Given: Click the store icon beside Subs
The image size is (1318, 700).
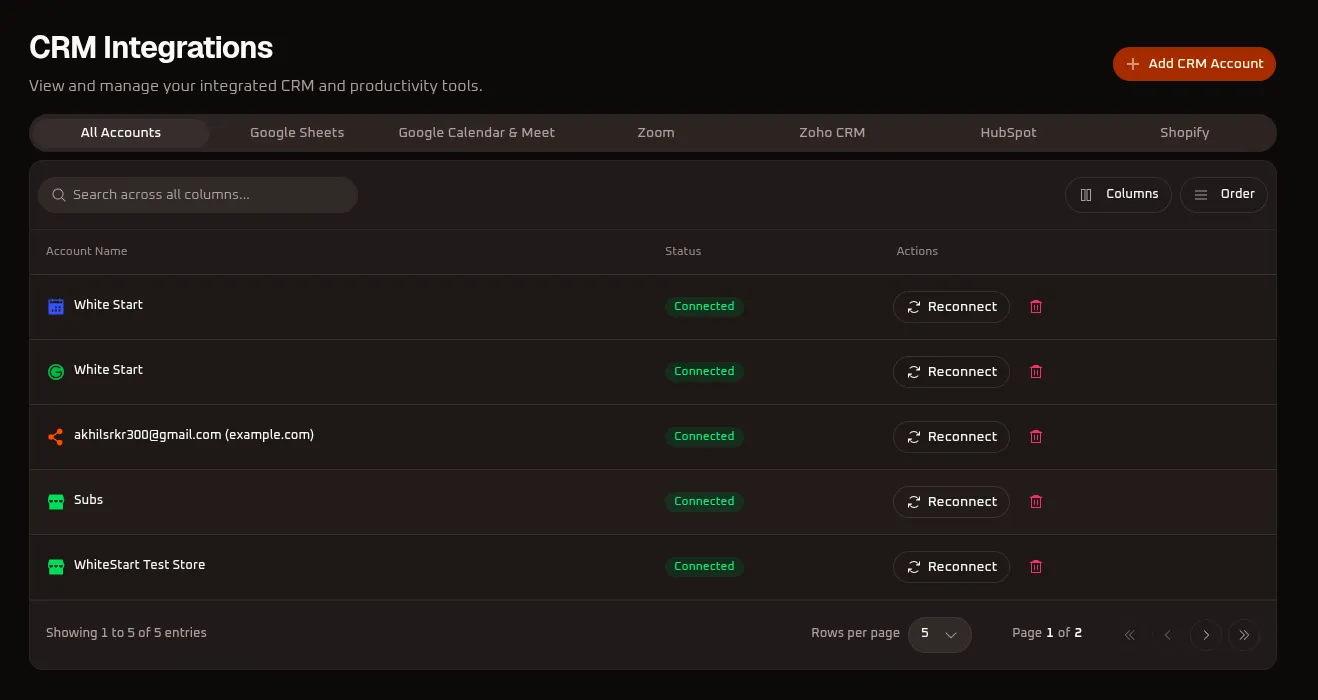Looking at the screenshot, I should click(x=56, y=502).
